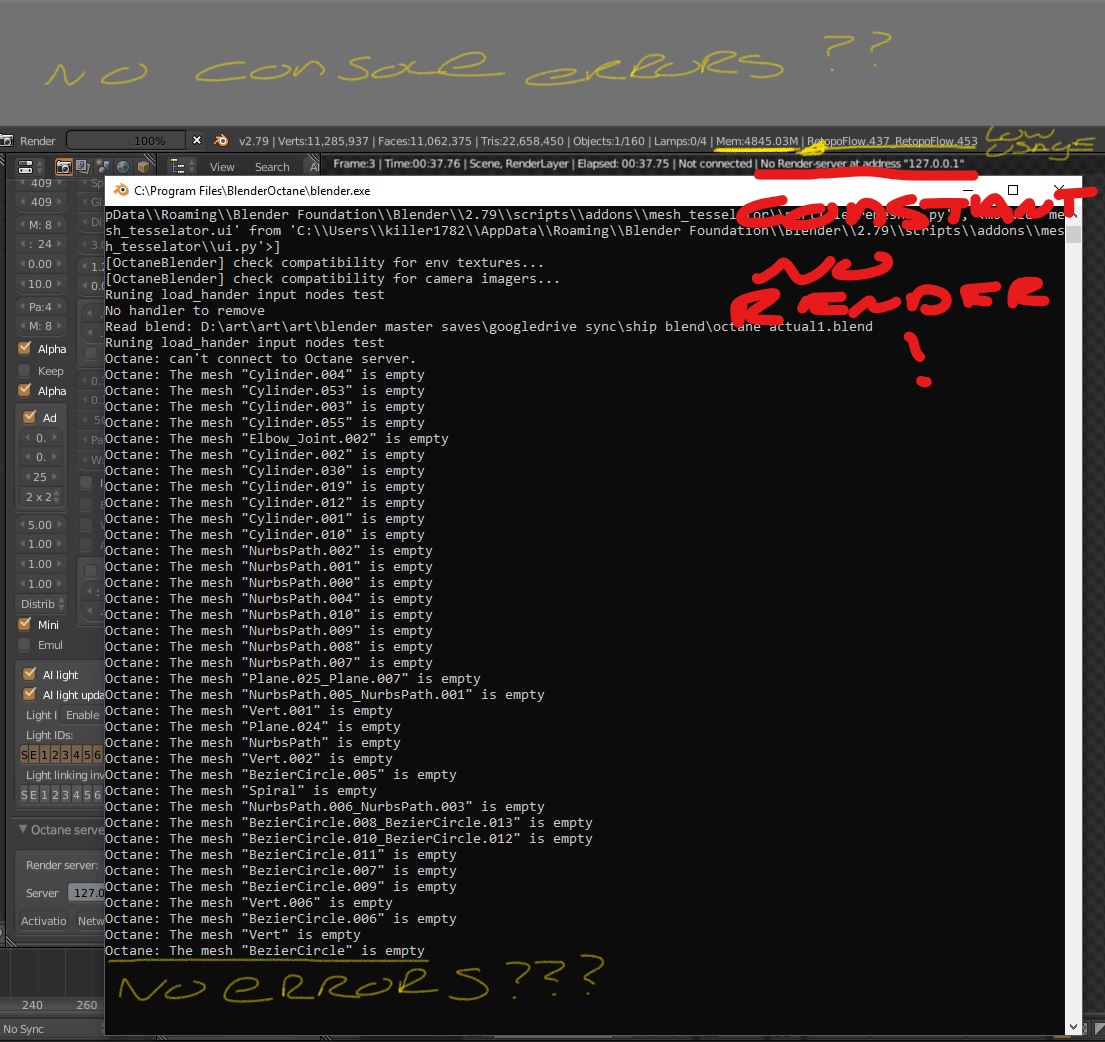Click the console vertical scrollbar thumb
This screenshot has height=1042, width=1105.
(1073, 234)
